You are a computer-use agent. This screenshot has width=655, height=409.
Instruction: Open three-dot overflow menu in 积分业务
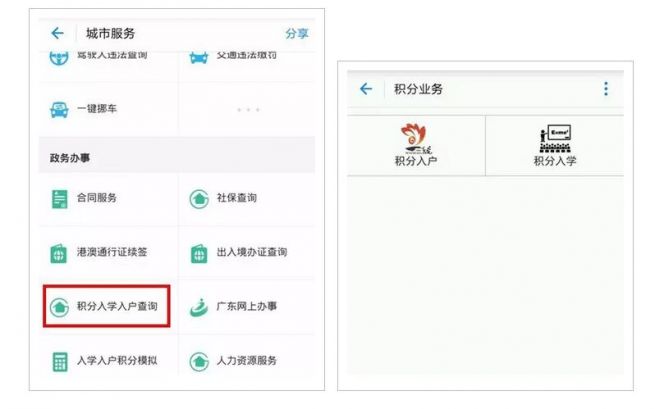click(606, 89)
